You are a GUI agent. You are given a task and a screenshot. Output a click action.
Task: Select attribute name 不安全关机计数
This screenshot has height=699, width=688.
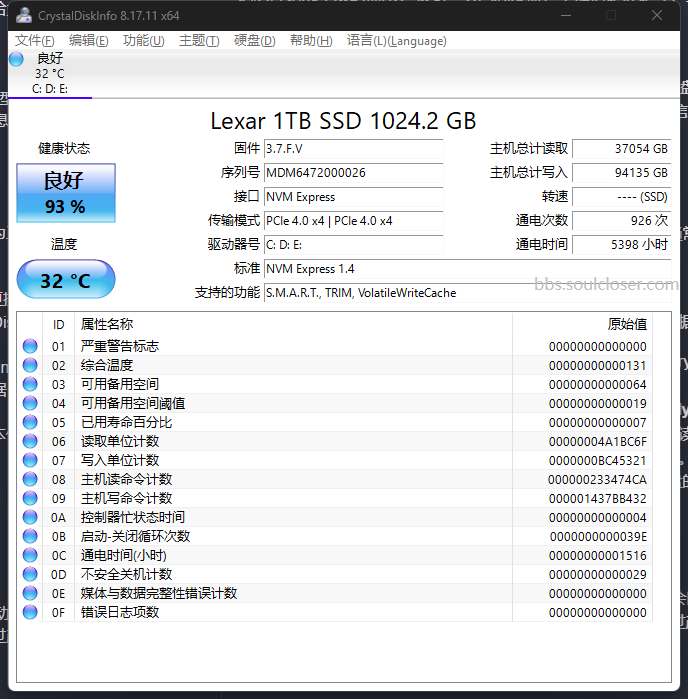(127, 575)
